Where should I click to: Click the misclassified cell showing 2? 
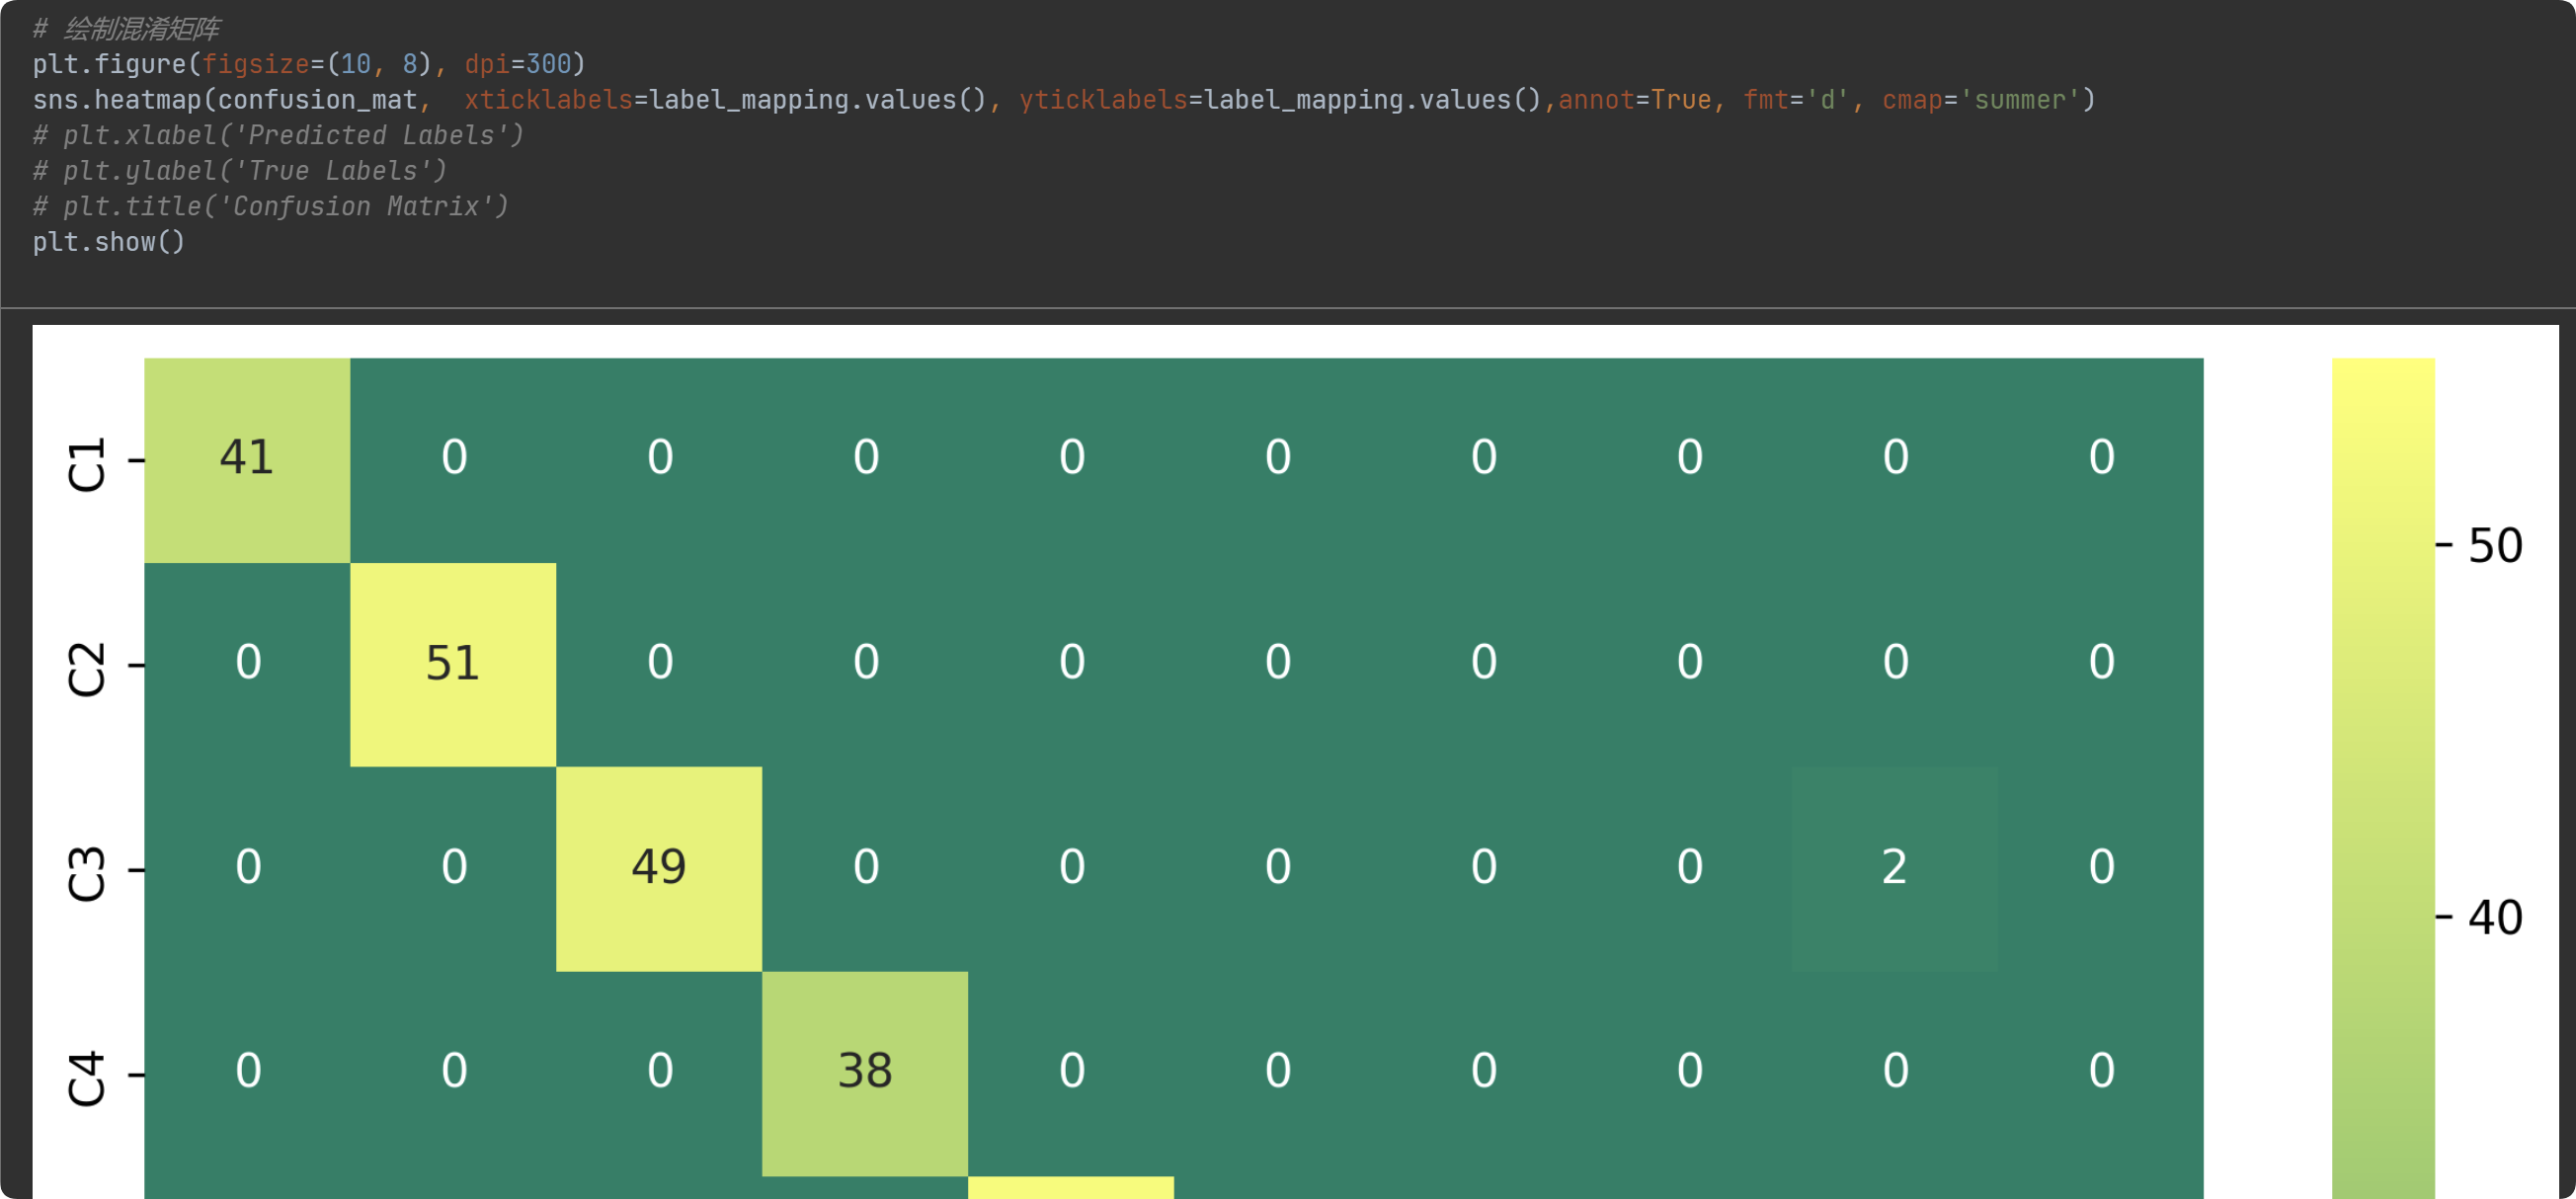pyautogui.click(x=1894, y=868)
